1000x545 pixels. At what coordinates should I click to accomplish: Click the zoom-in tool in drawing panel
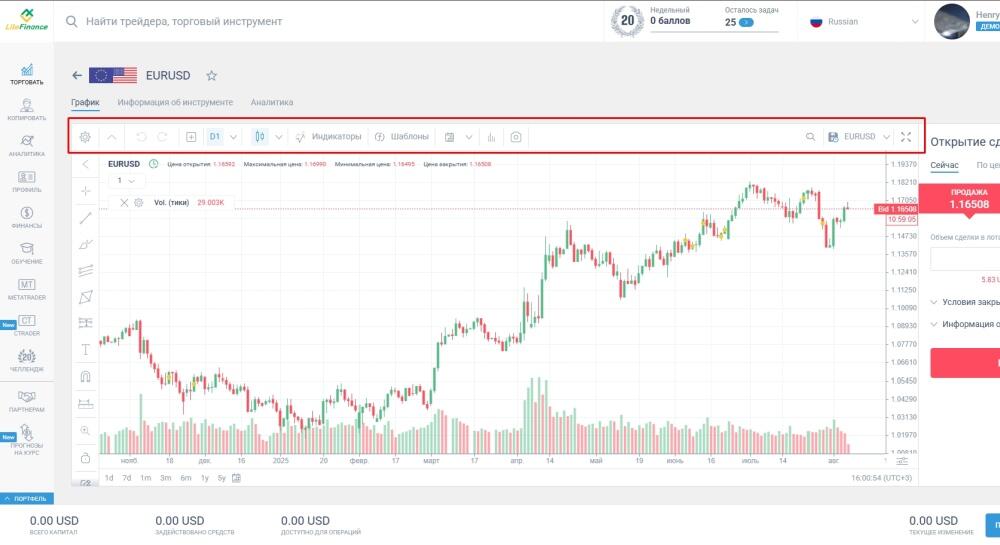coord(85,431)
